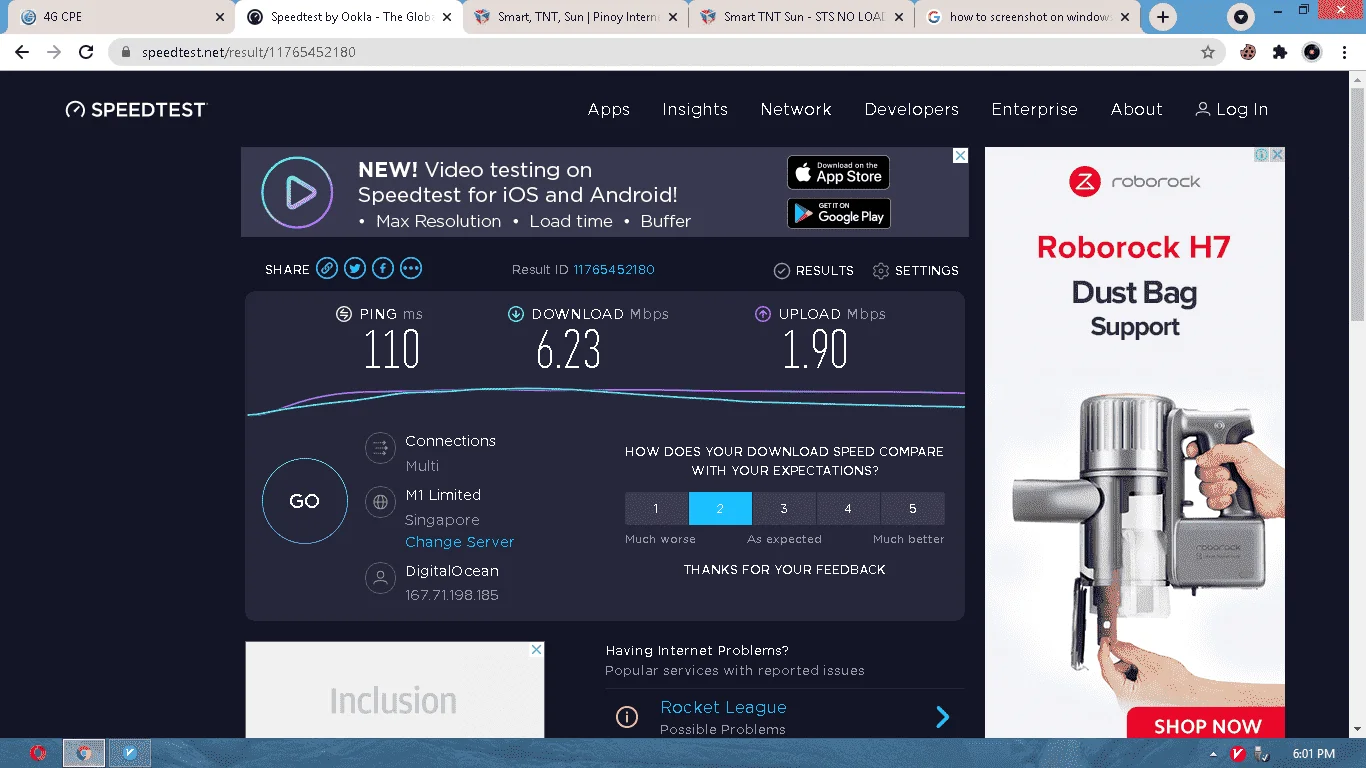Click the cookie extension icon

(1248, 52)
